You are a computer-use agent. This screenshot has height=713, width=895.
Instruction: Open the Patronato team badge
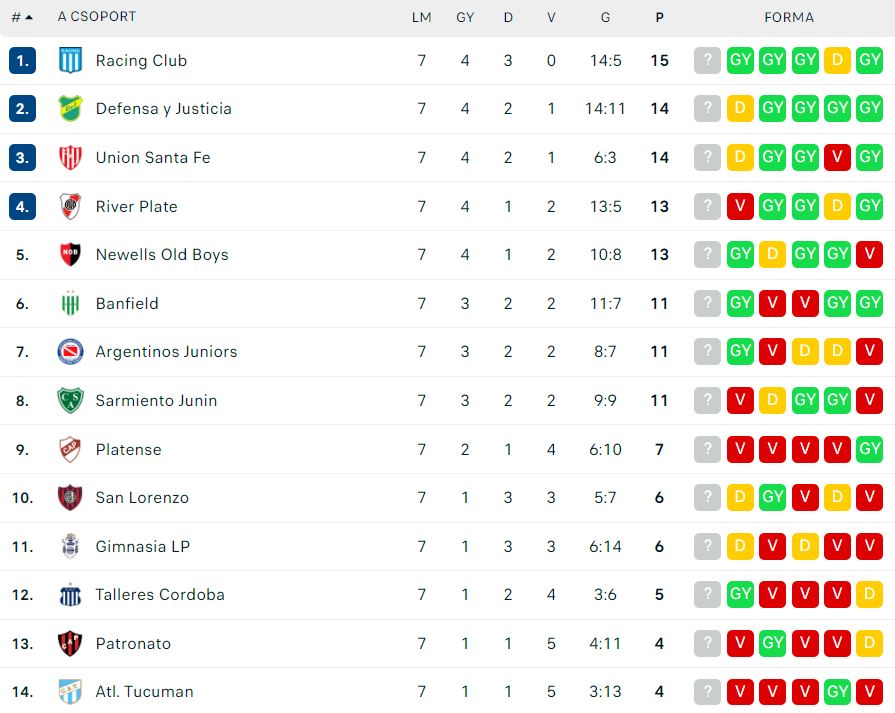[x=70, y=643]
